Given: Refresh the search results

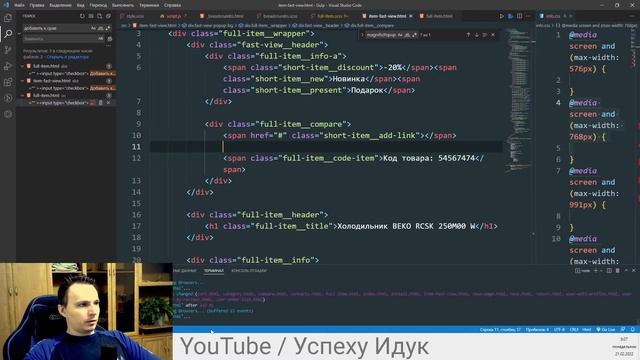Looking at the screenshot, I should (x=82, y=16).
